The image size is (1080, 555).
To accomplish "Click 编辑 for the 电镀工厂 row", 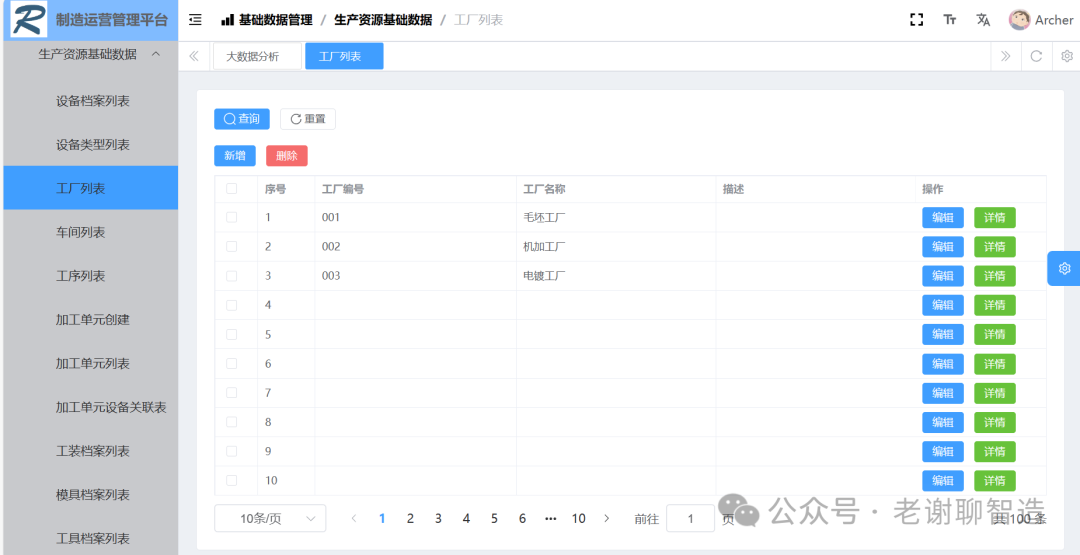I will pos(943,276).
